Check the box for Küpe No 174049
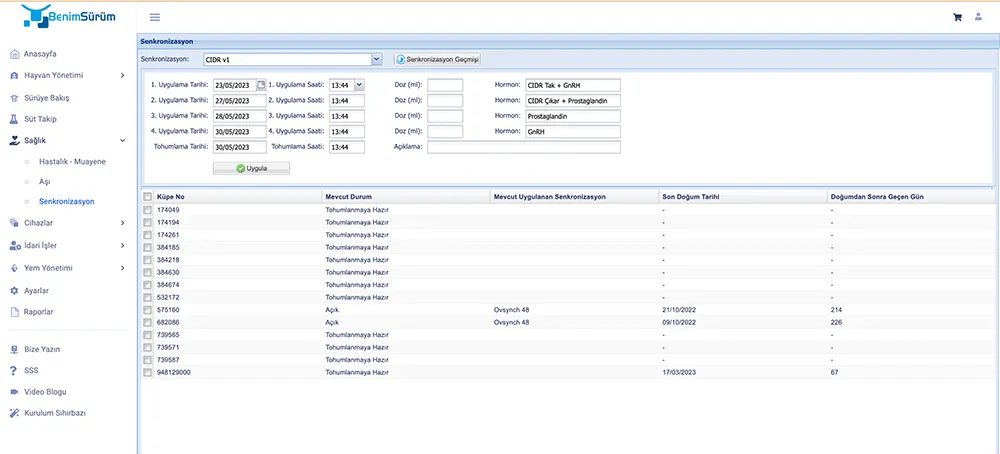The height and width of the screenshot is (454, 1000). [148, 210]
